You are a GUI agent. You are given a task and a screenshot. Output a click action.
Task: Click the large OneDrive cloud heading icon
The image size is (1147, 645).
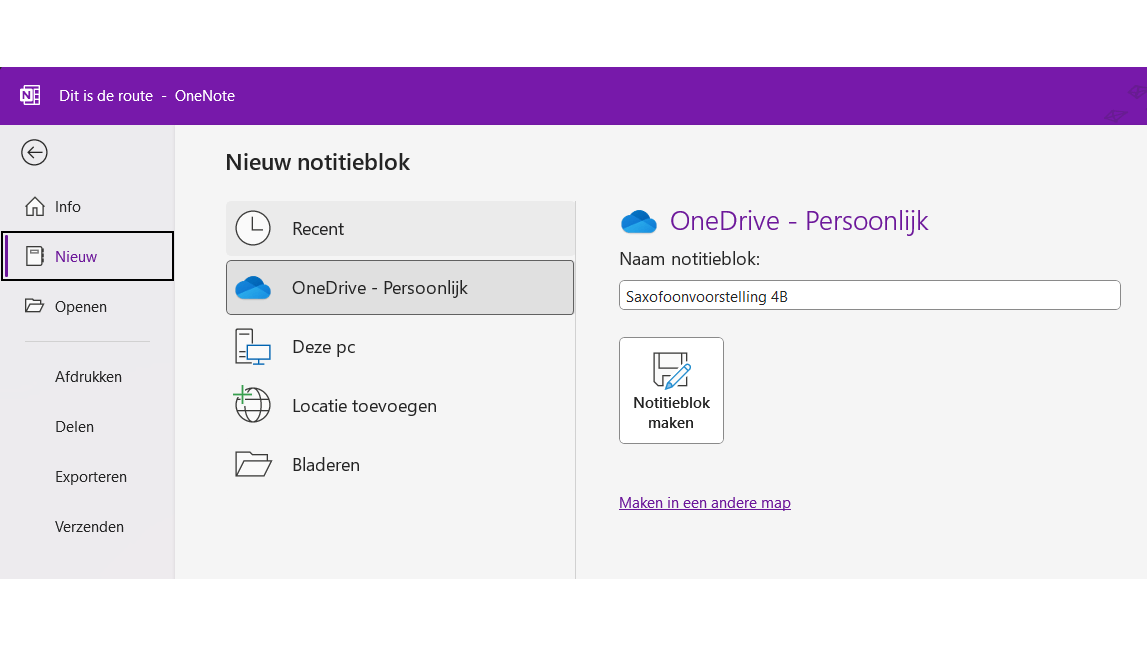(x=638, y=221)
